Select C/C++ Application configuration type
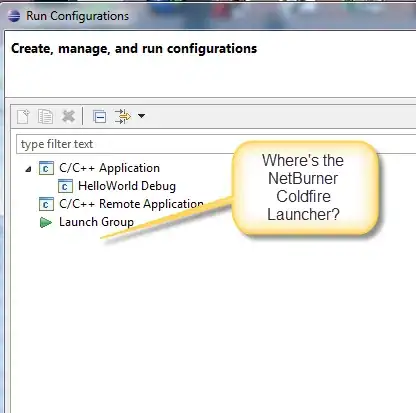Viewport: 416px width, 413px height. (x=109, y=168)
